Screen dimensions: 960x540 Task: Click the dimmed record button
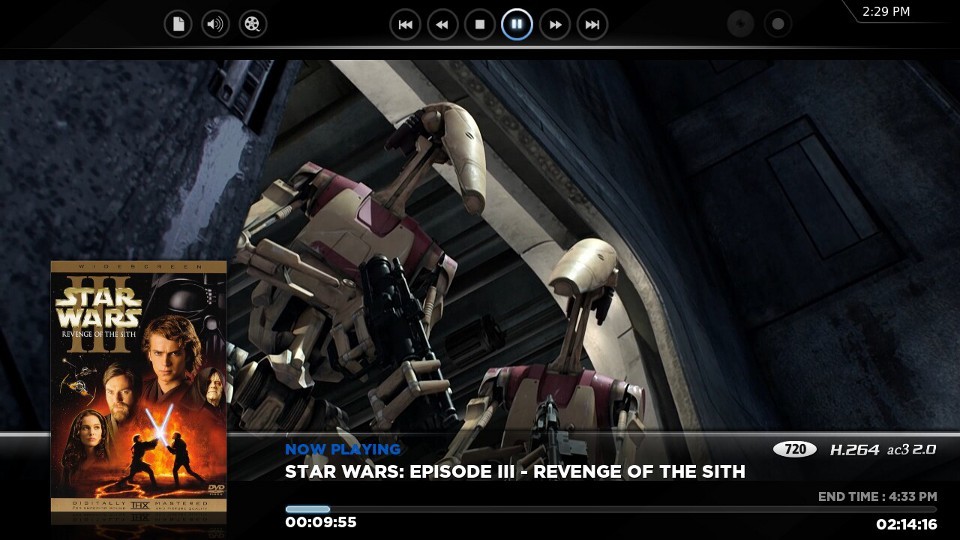[778, 24]
